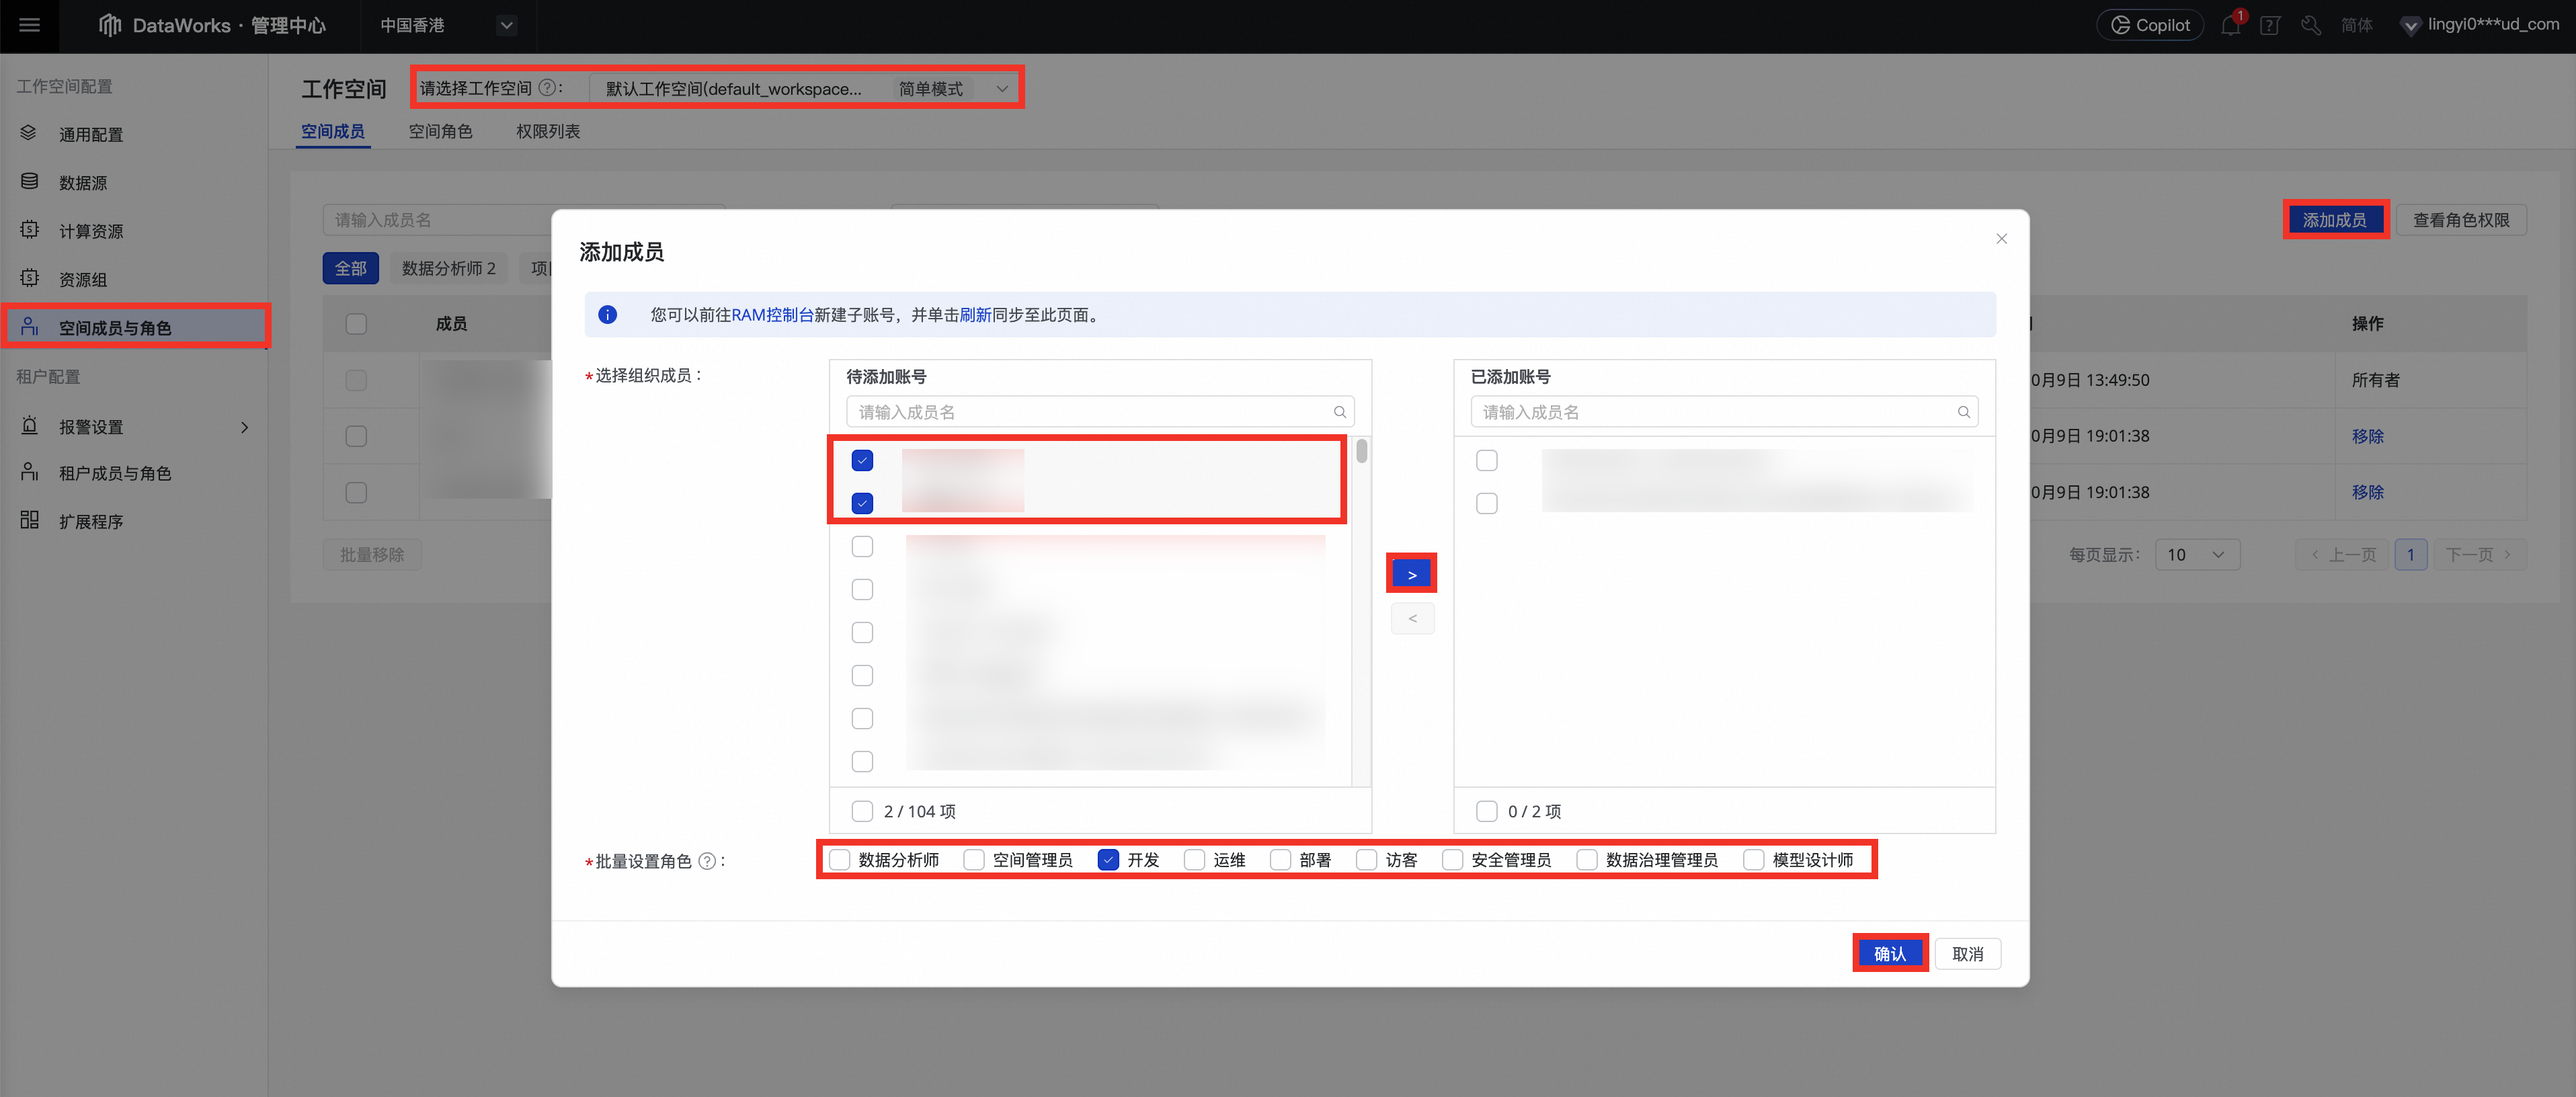Screen dimensions: 2576x1097
Task: Switch to the 空间角色 tab
Action: point(440,131)
